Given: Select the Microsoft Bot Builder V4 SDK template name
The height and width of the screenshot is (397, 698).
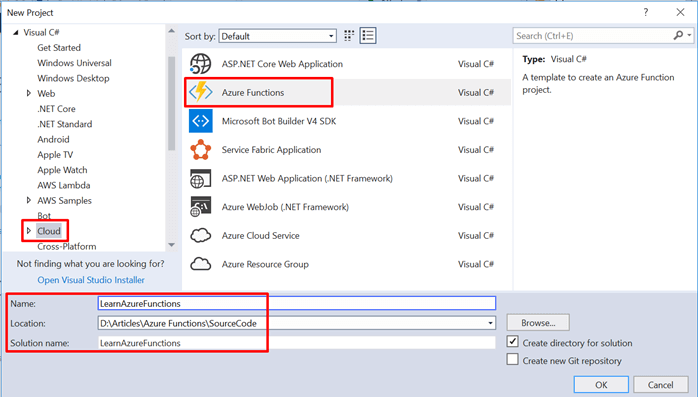Looking at the screenshot, I should coord(279,121).
